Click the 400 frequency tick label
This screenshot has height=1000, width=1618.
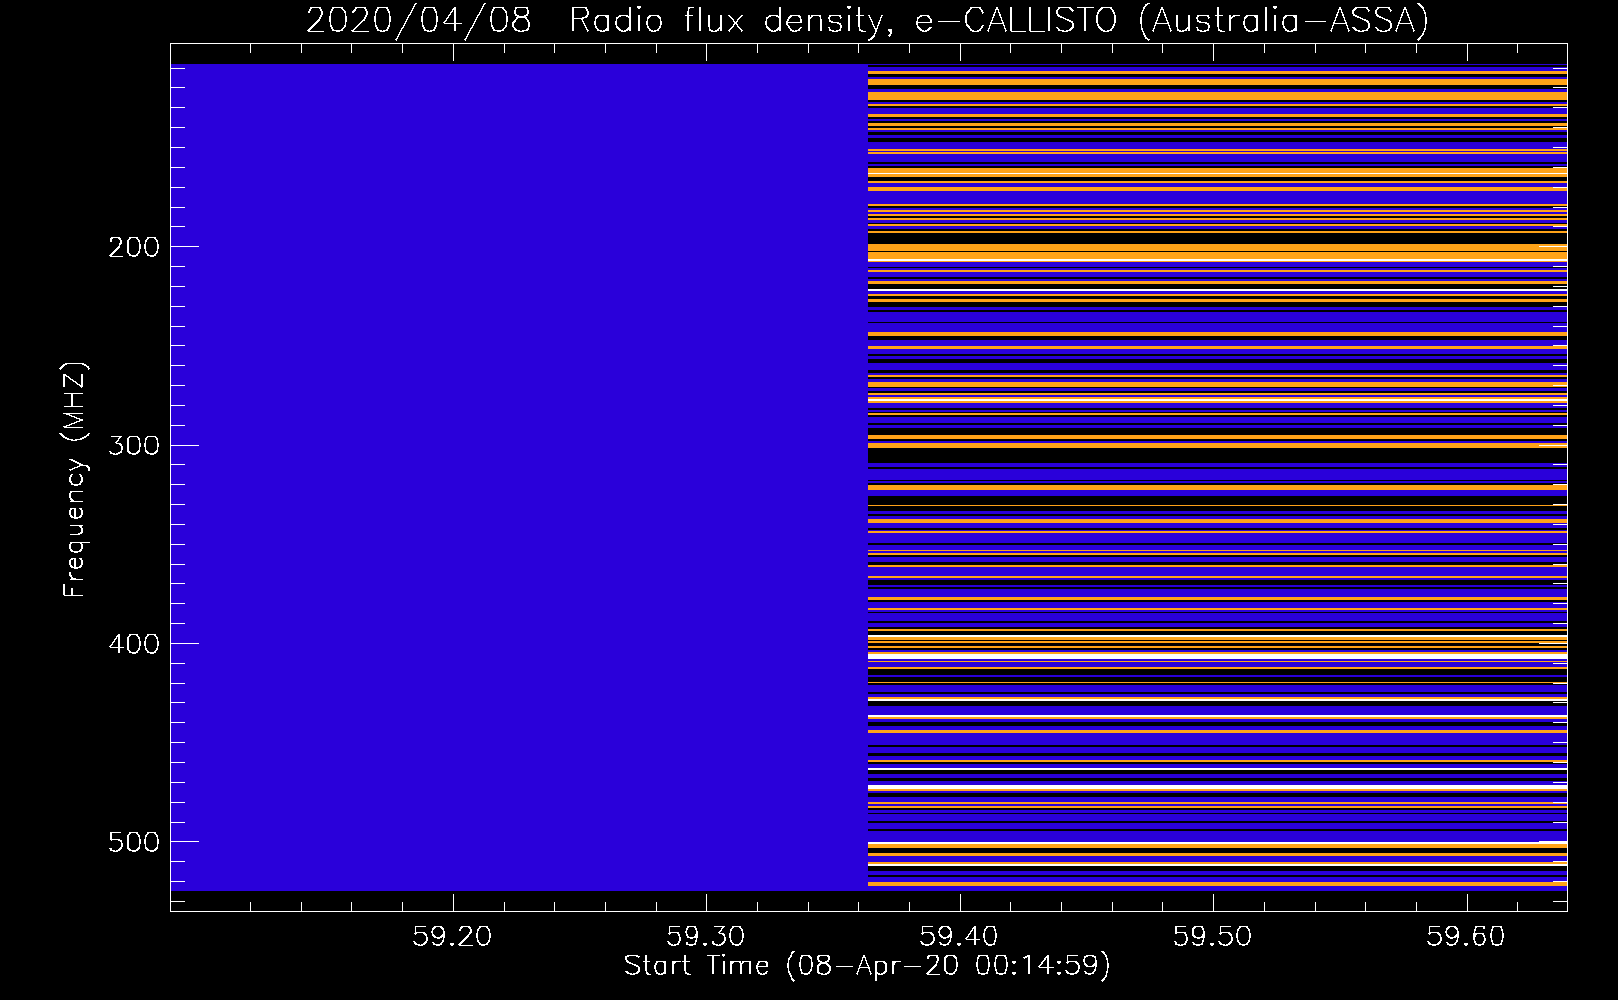pyautogui.click(x=134, y=644)
